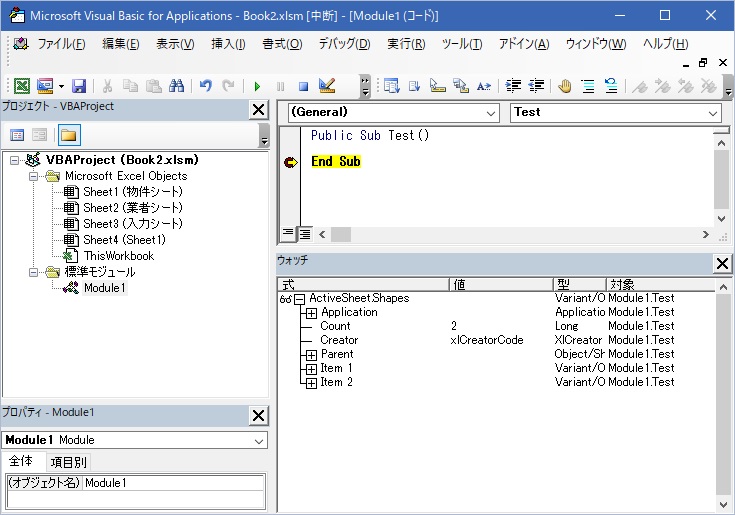Viewport: 735px width, 515px height.
Task: Switch to Full Module View button
Action: click(x=305, y=233)
